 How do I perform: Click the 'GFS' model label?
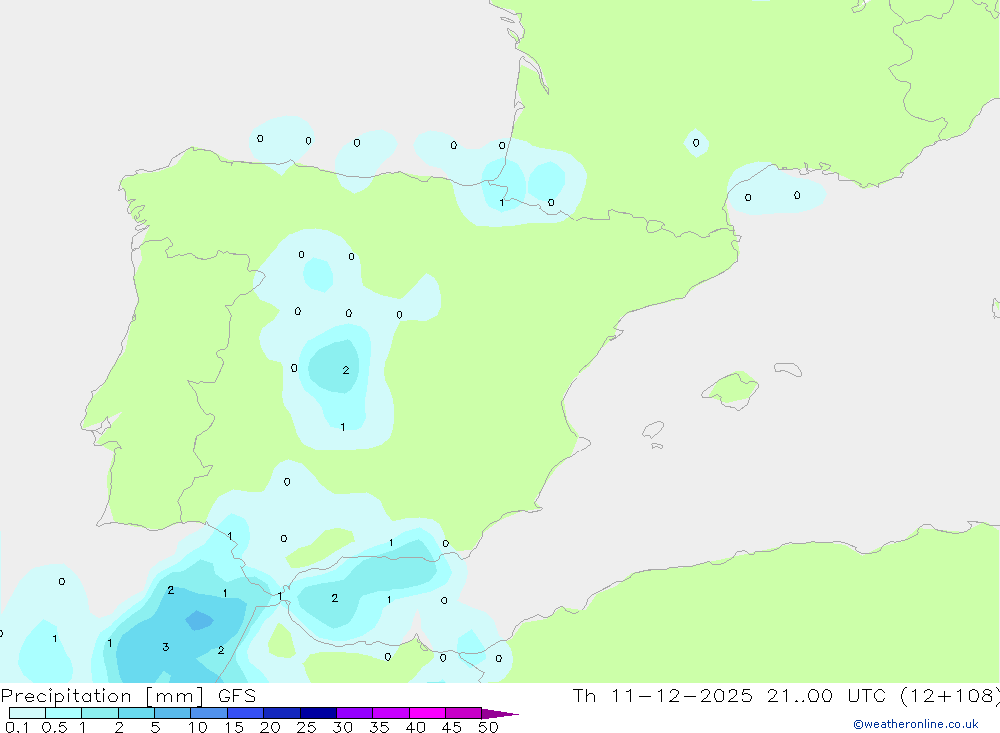click(x=237, y=696)
